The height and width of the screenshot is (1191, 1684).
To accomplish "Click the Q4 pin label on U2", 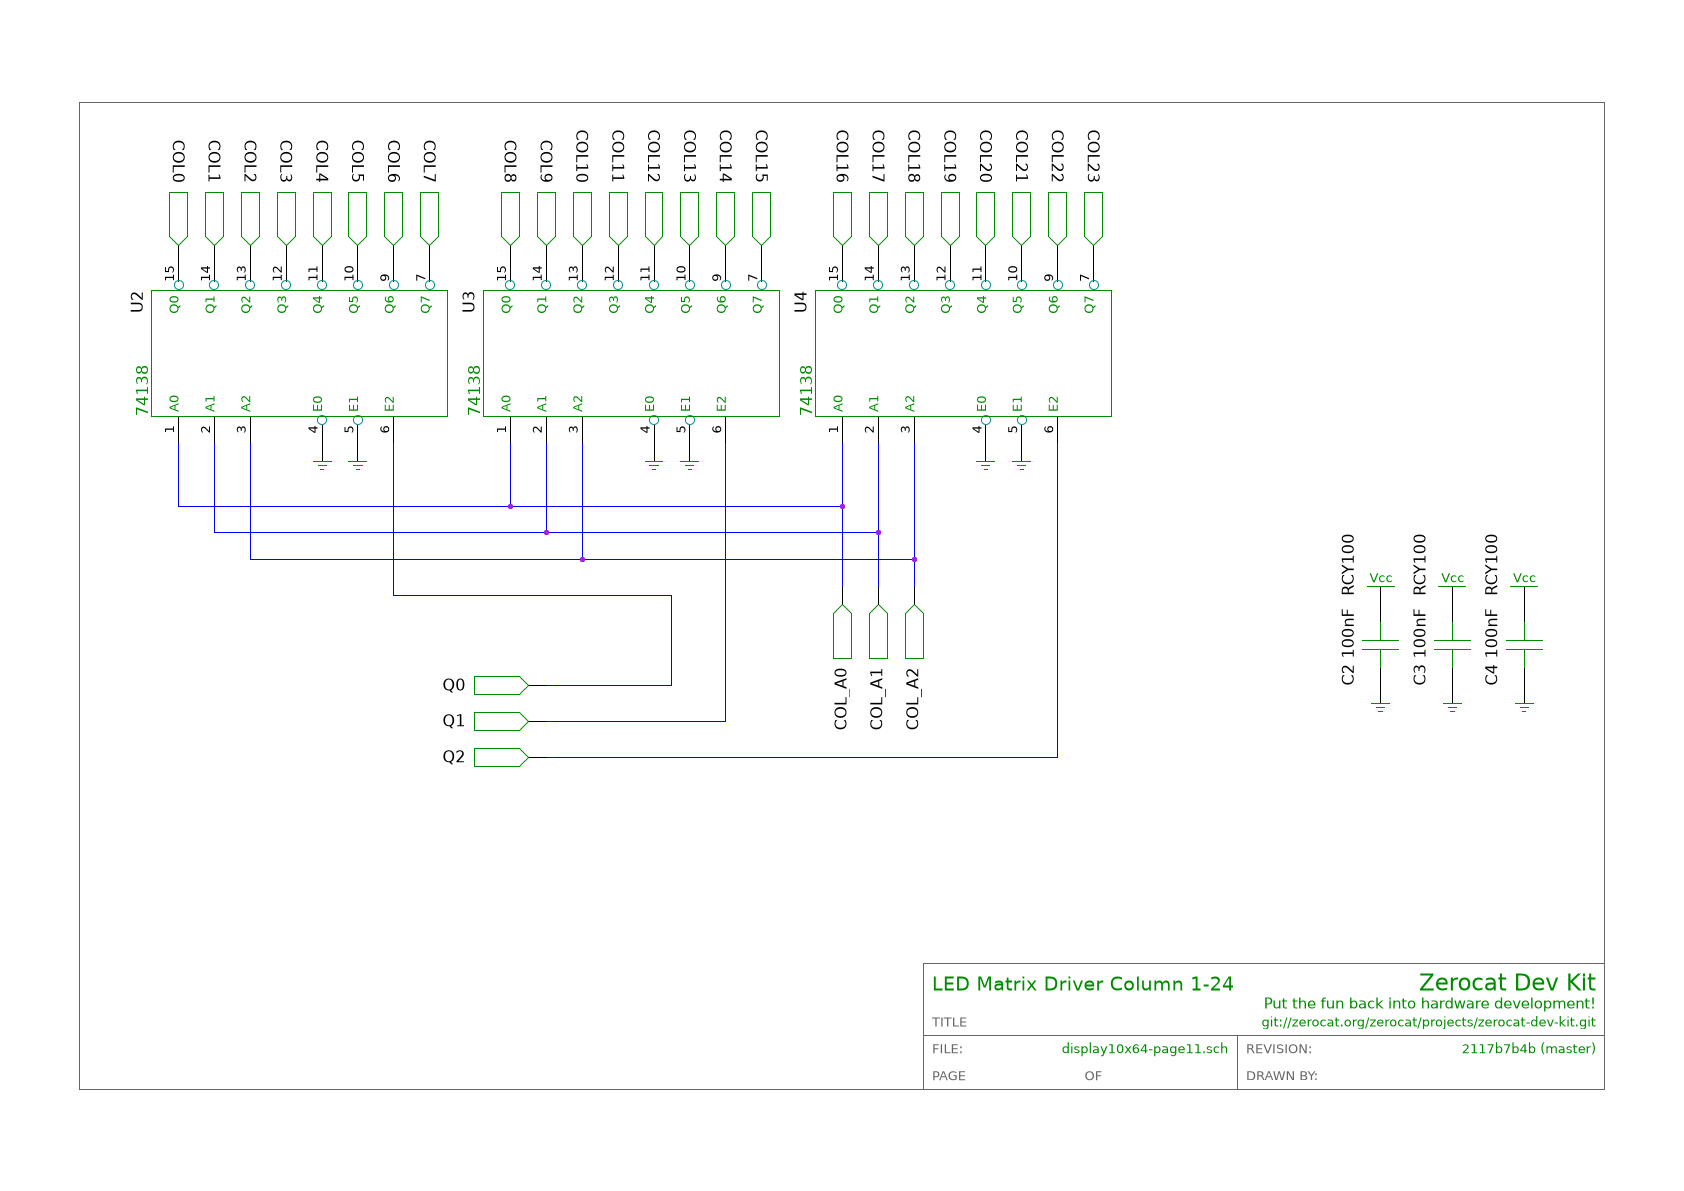I will tap(318, 304).
